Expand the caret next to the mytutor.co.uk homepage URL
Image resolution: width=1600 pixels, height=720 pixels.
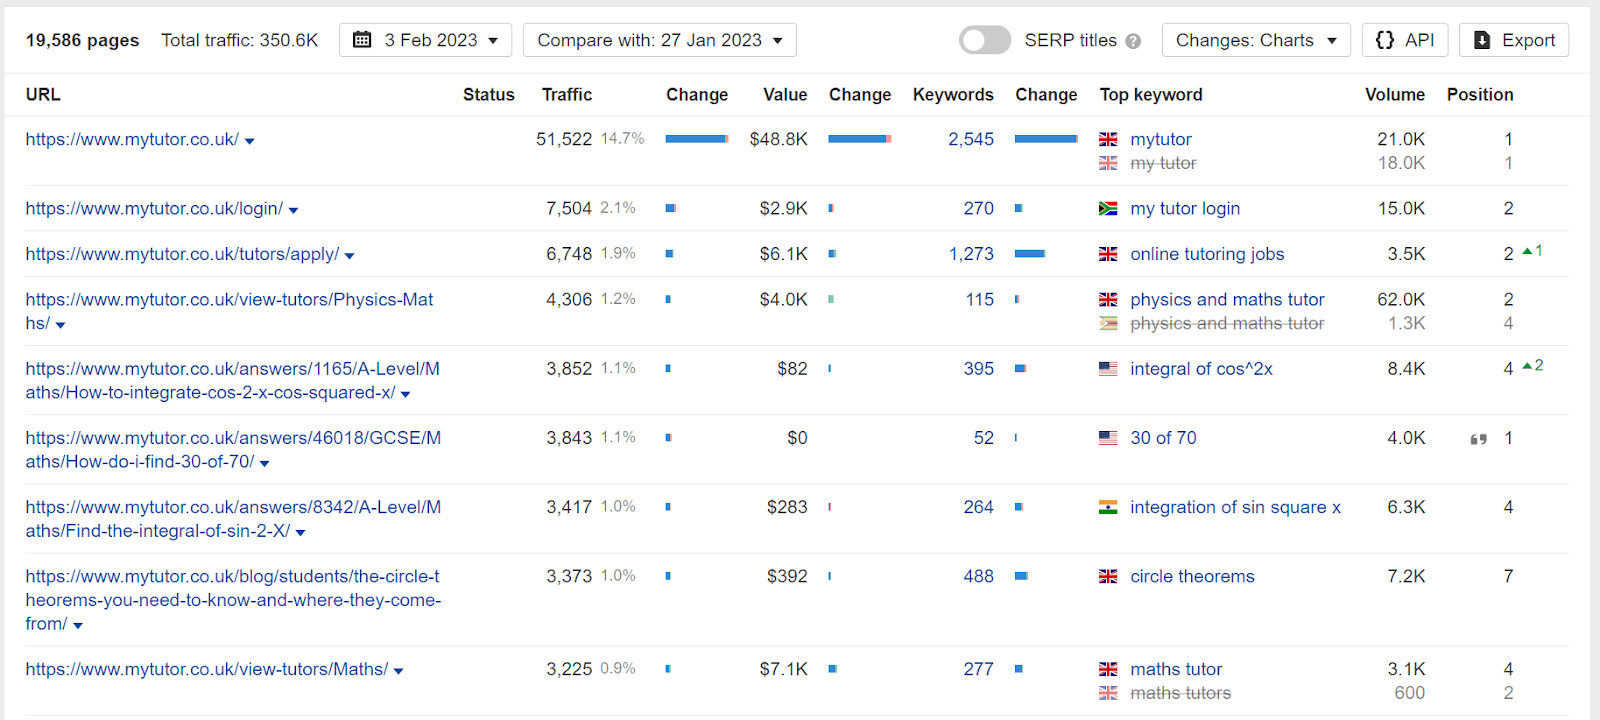(250, 141)
